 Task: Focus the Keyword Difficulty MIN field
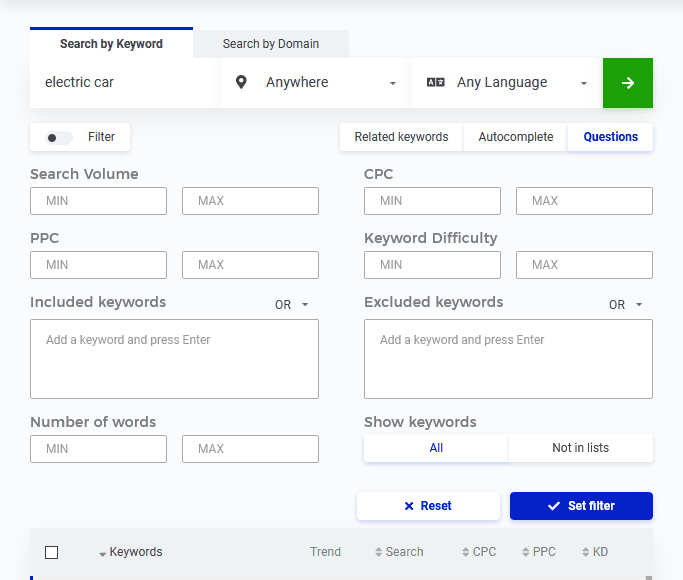point(433,265)
